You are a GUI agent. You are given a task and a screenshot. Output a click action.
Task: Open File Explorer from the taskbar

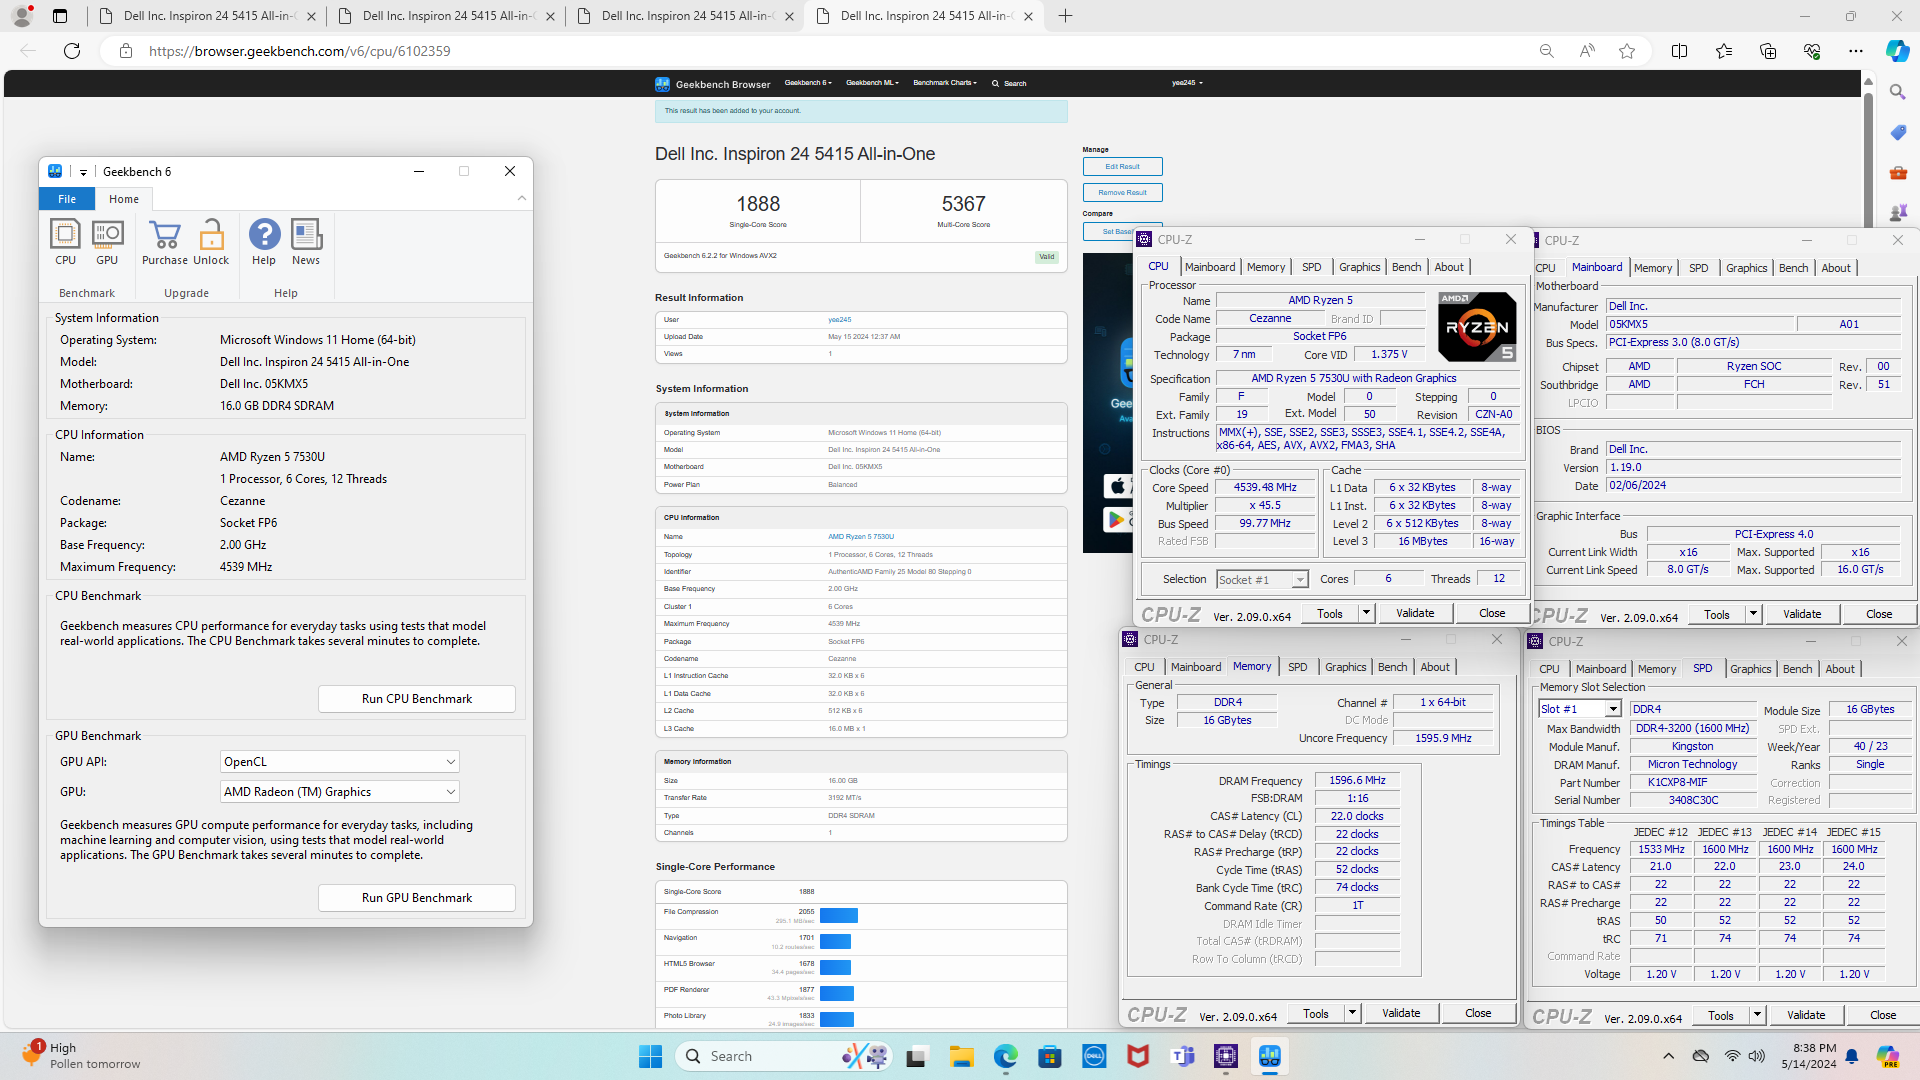point(961,1056)
